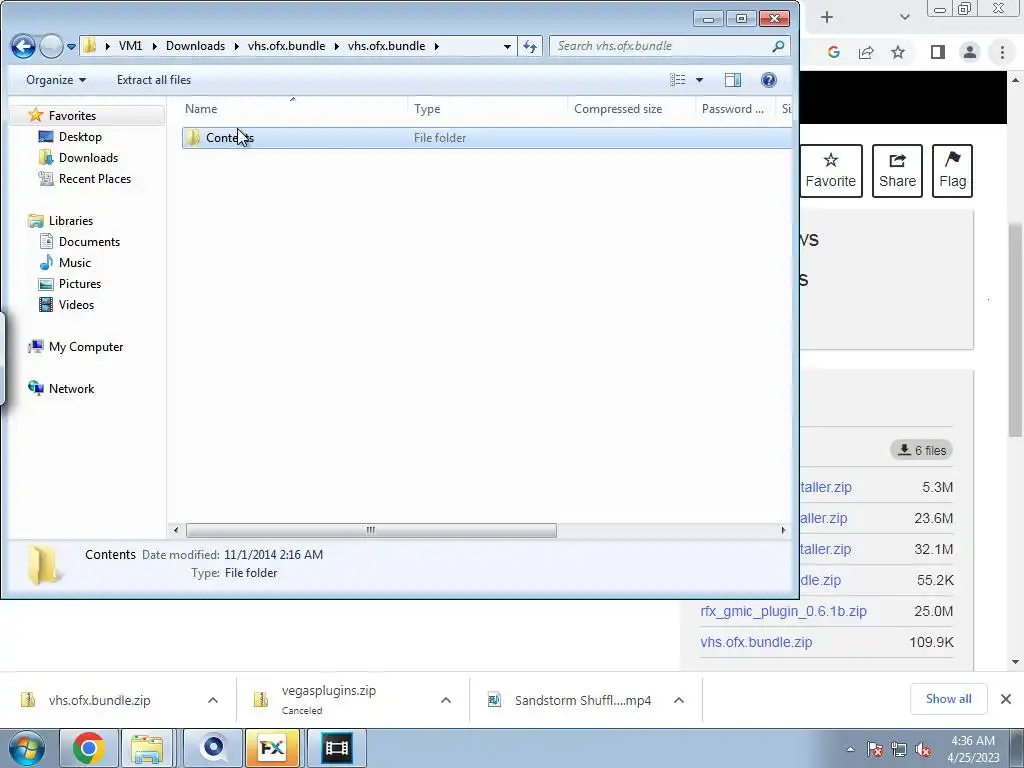This screenshot has width=1024, height=768.
Task: Open Chrome tab search chevron
Action: click(904, 18)
